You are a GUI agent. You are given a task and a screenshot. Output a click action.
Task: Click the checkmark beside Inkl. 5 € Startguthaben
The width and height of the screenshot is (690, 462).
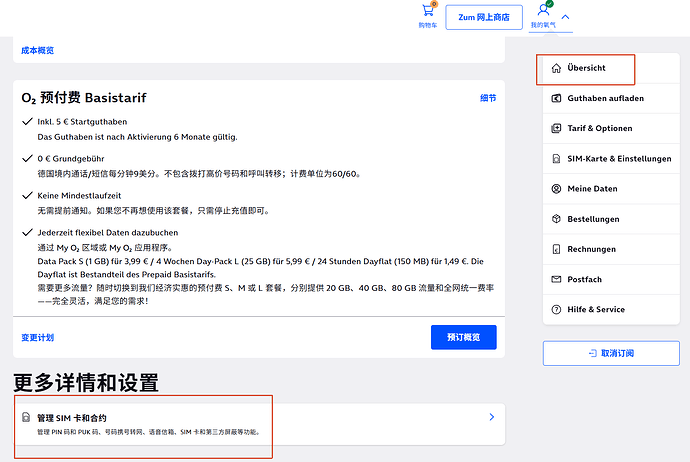click(x=27, y=121)
